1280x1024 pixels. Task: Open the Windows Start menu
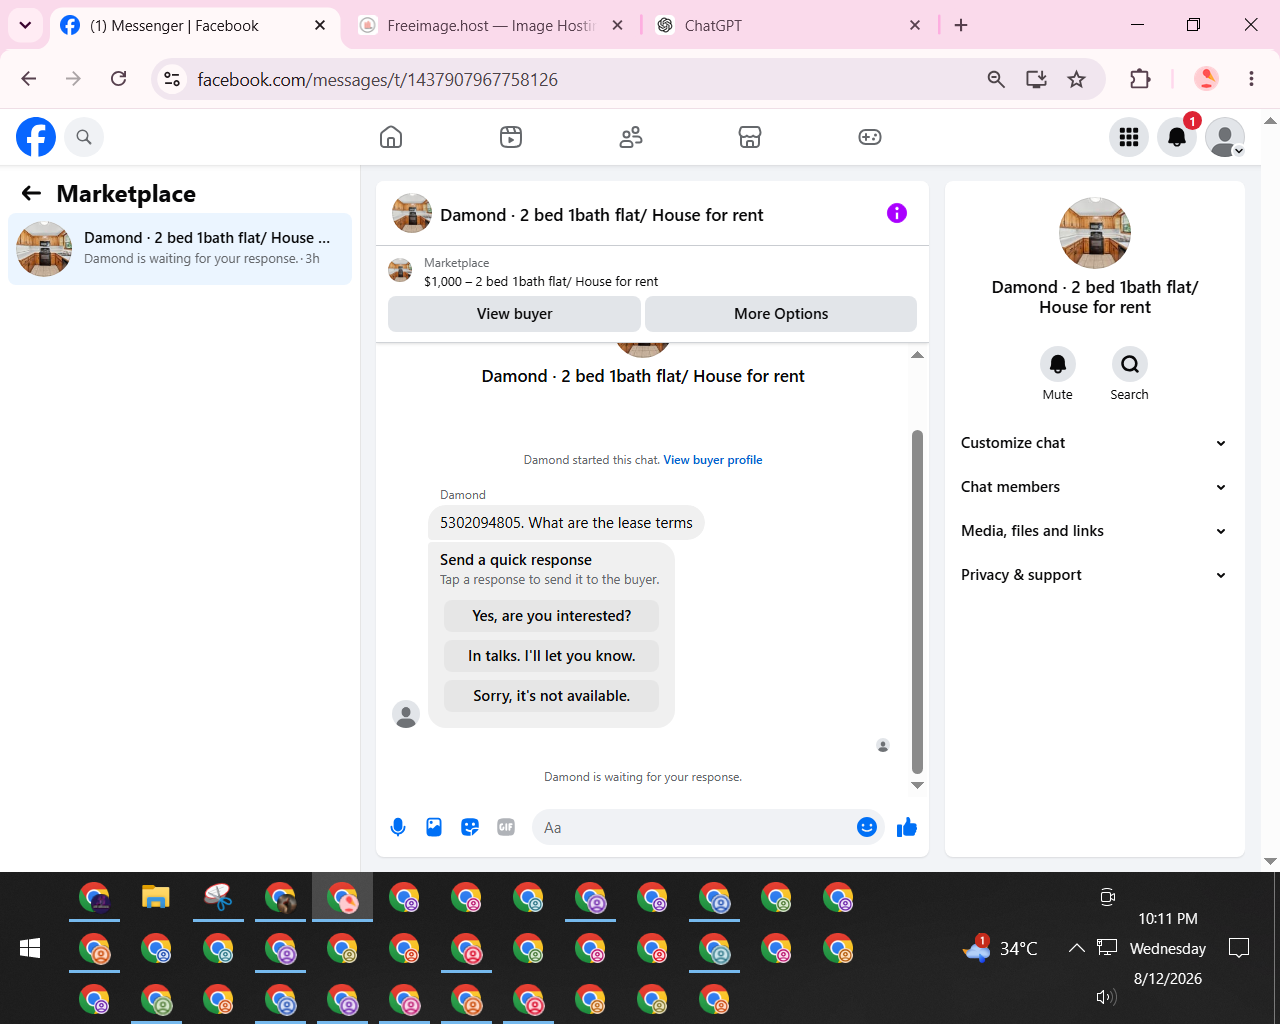30,948
